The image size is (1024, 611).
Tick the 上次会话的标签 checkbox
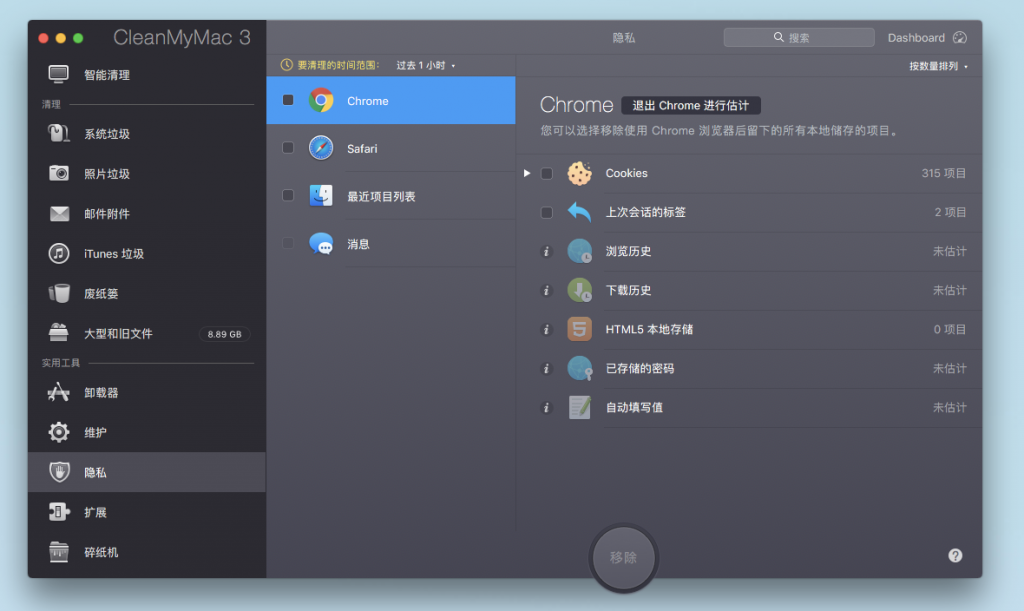click(x=547, y=212)
